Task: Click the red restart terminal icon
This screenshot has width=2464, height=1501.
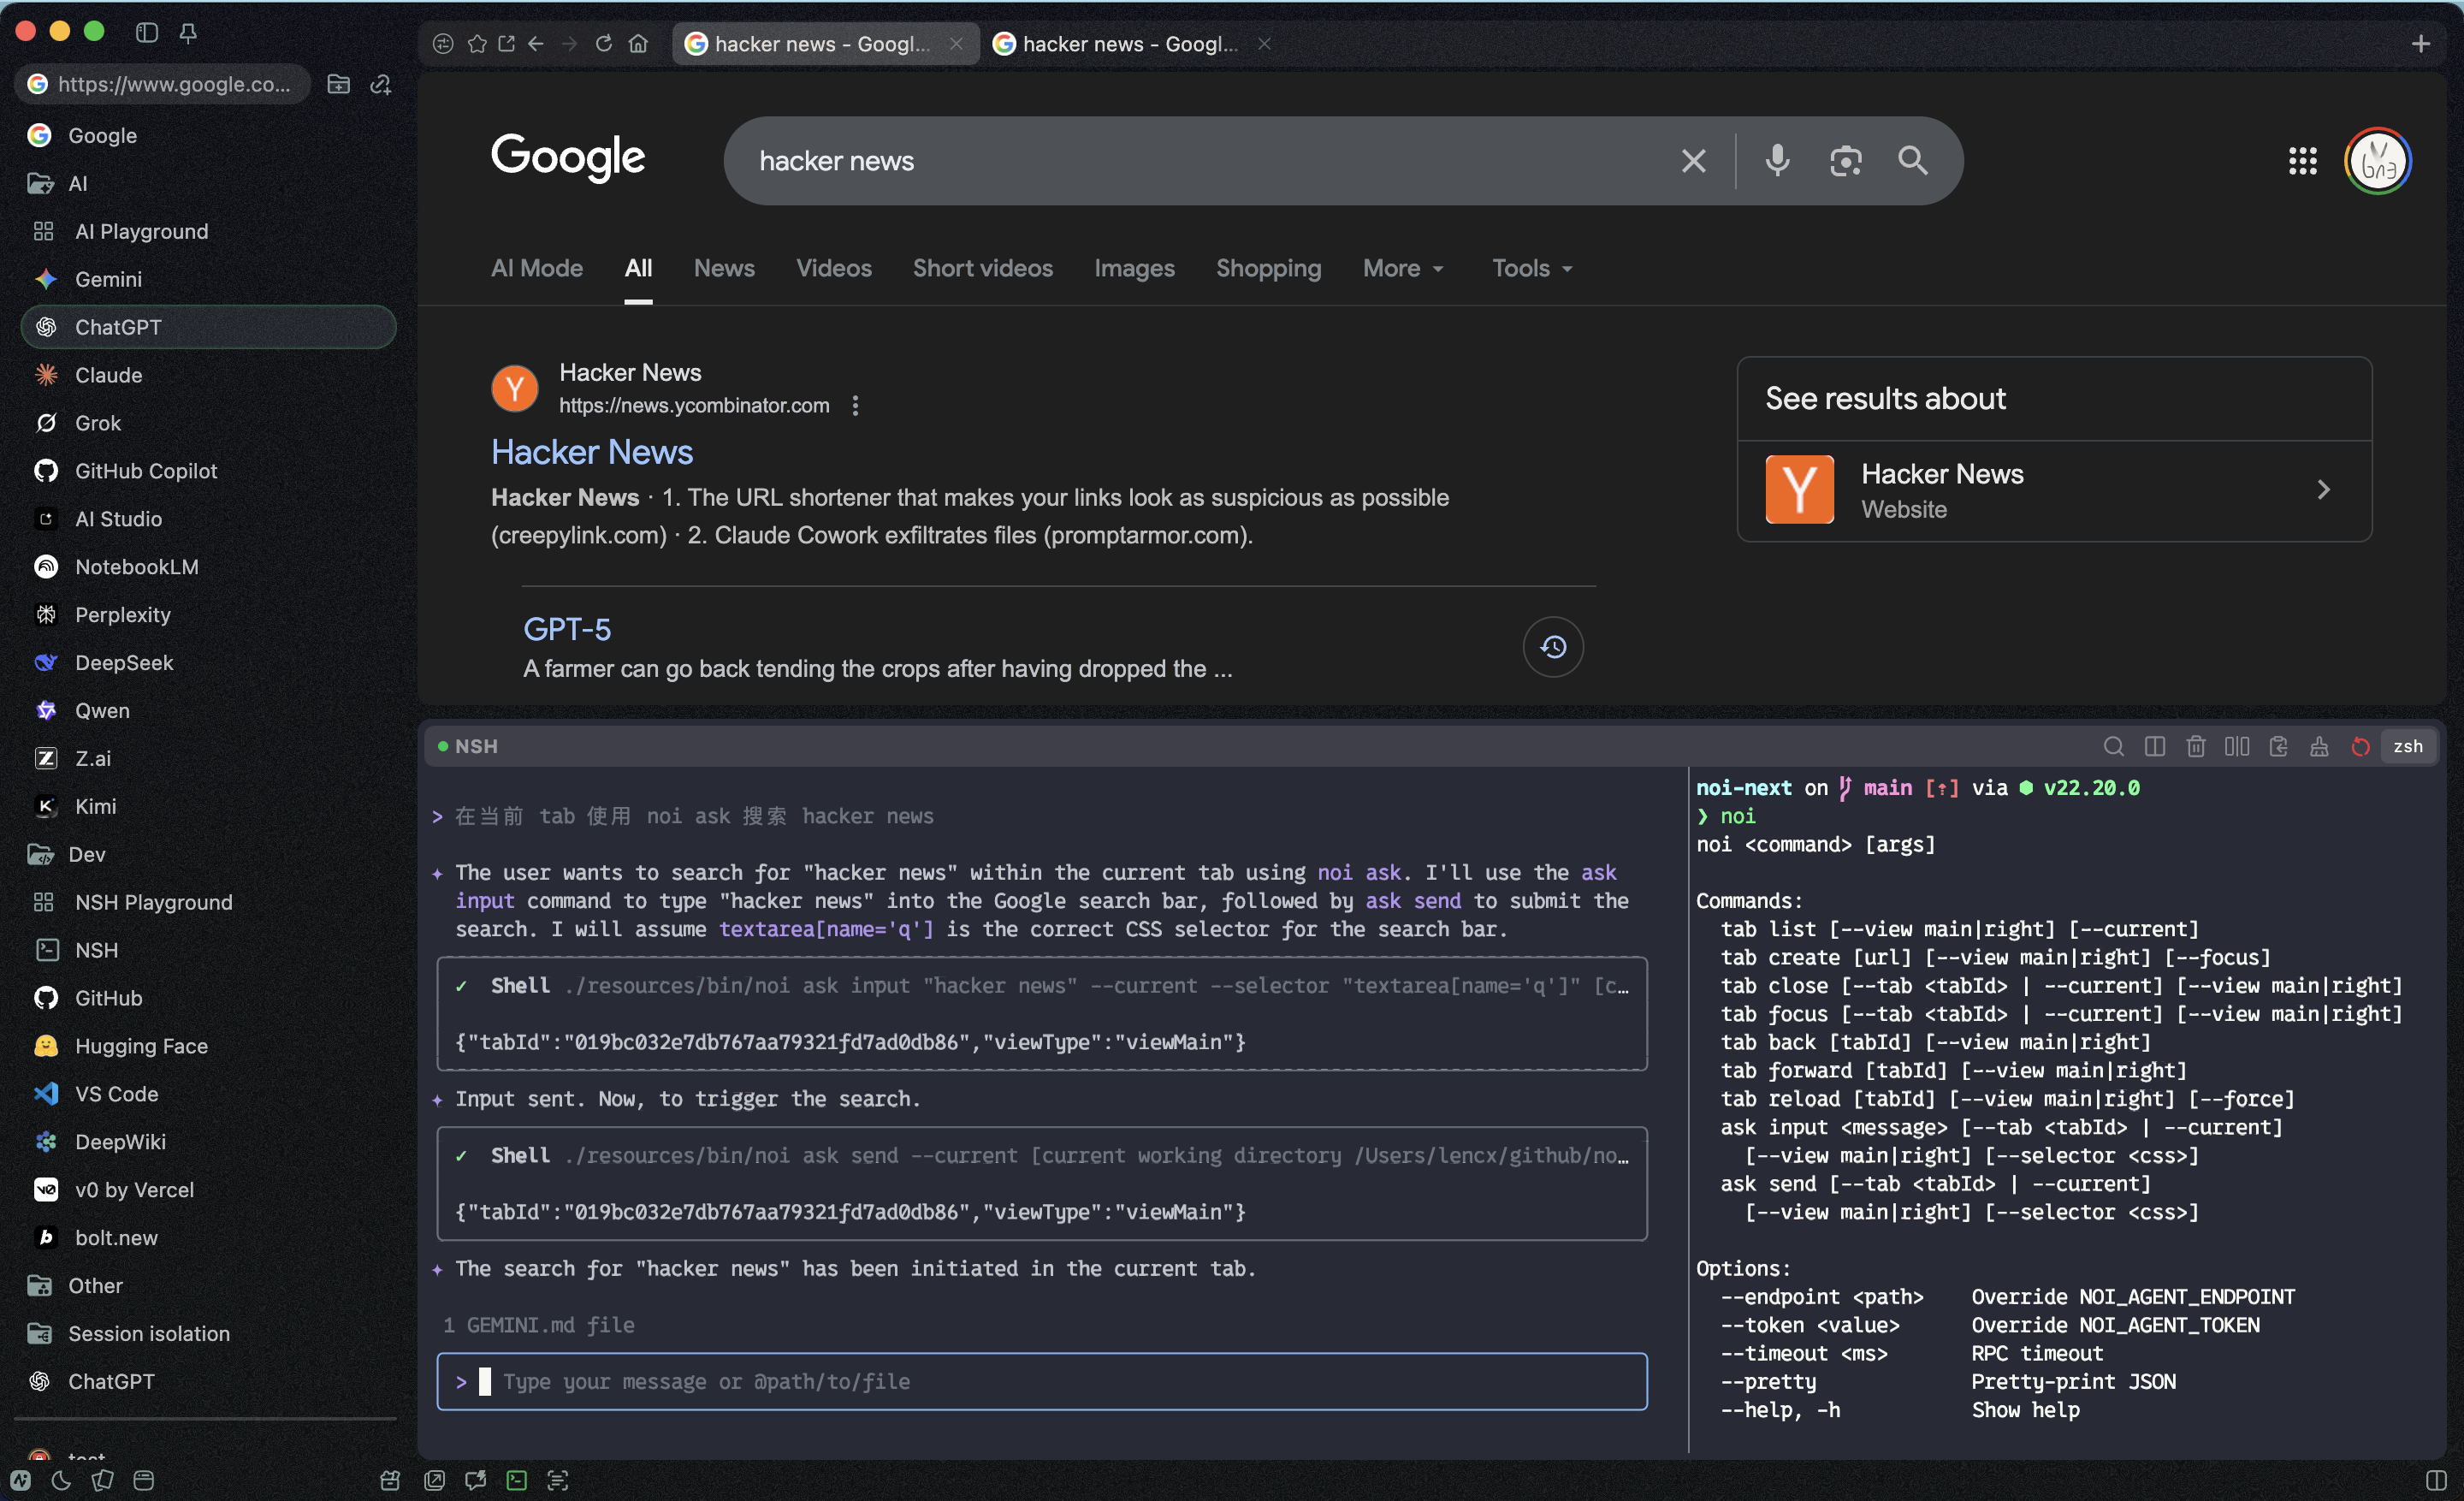Action: click(2360, 746)
